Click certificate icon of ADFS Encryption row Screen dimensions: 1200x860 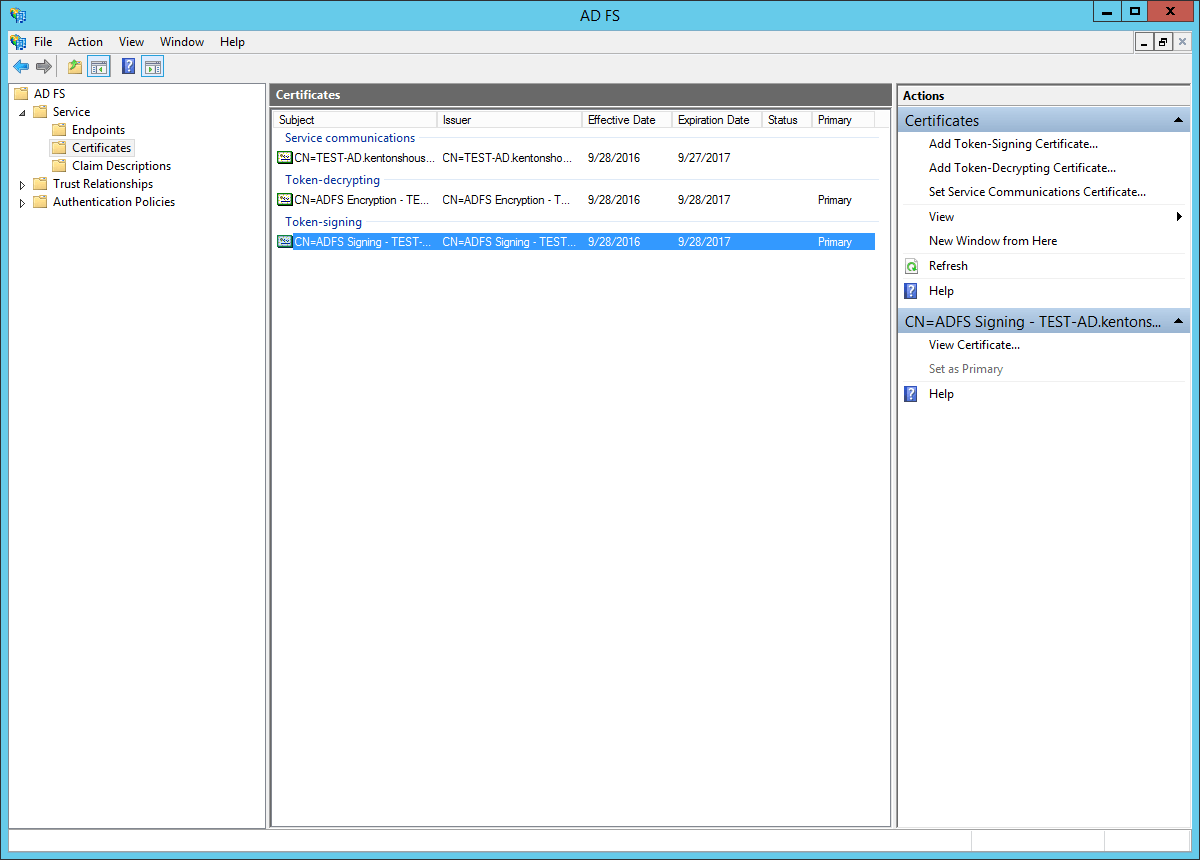point(285,200)
